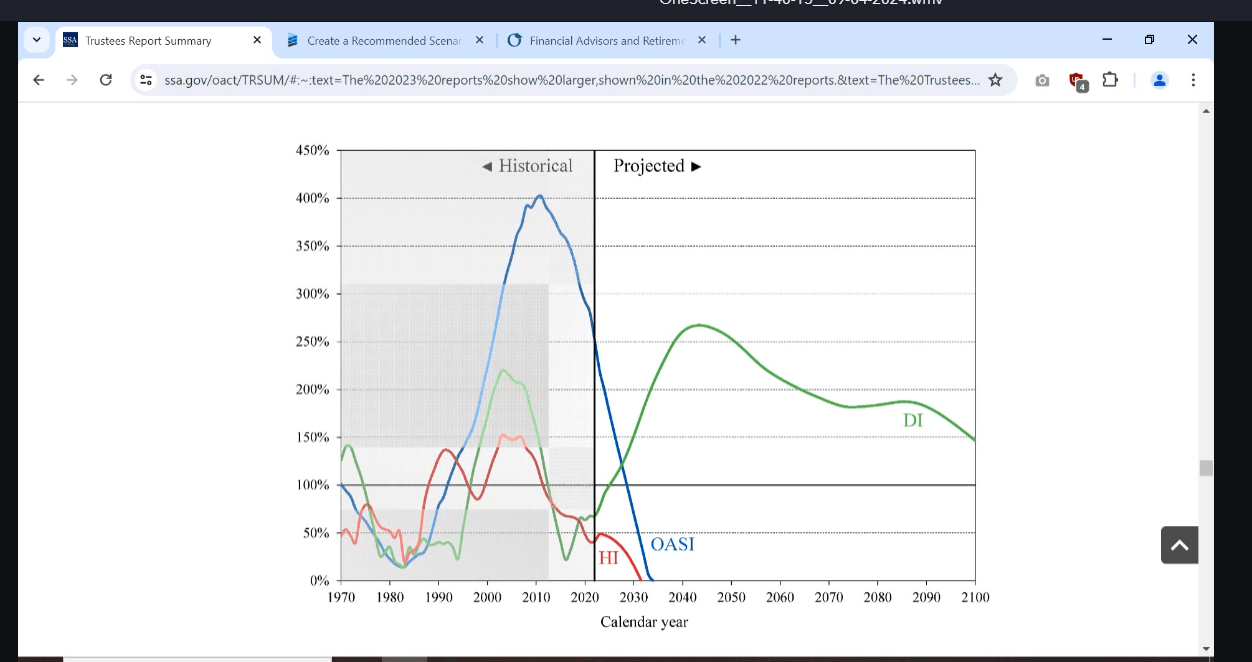This screenshot has height=662, width=1252.
Task: Click the scroll-to-top arrow button
Action: pyautogui.click(x=1179, y=545)
